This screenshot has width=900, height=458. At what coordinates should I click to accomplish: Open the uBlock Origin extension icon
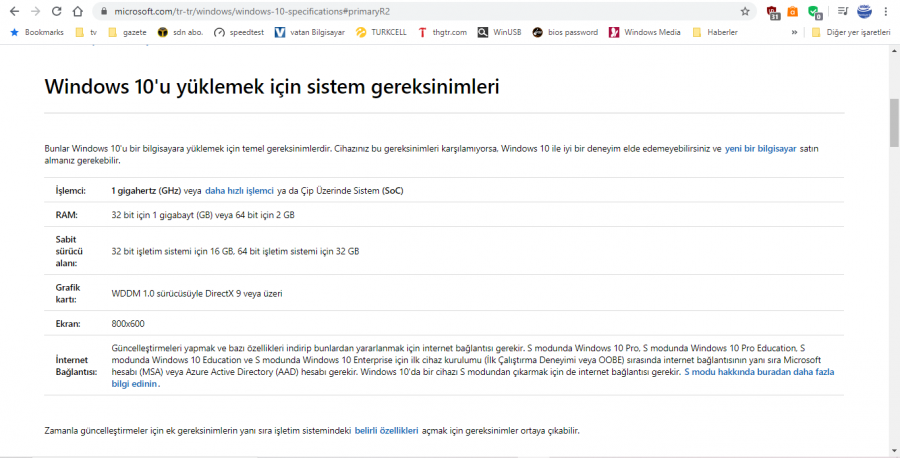774,12
